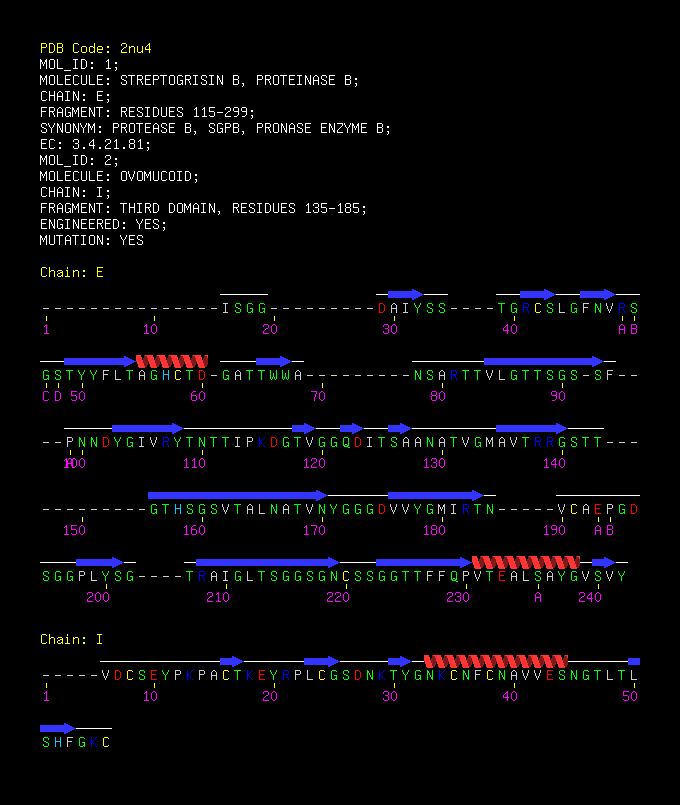Click the strand arrow above GGTTFFQ
This screenshot has height=805, width=680.
[424, 562]
